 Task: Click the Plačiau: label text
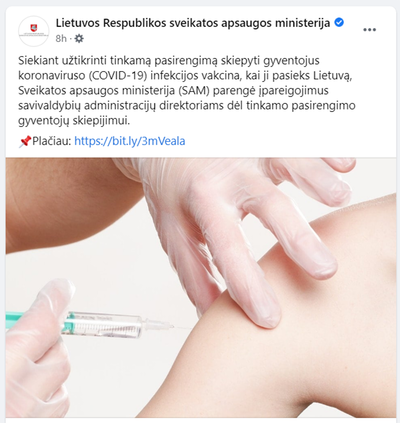point(52,141)
